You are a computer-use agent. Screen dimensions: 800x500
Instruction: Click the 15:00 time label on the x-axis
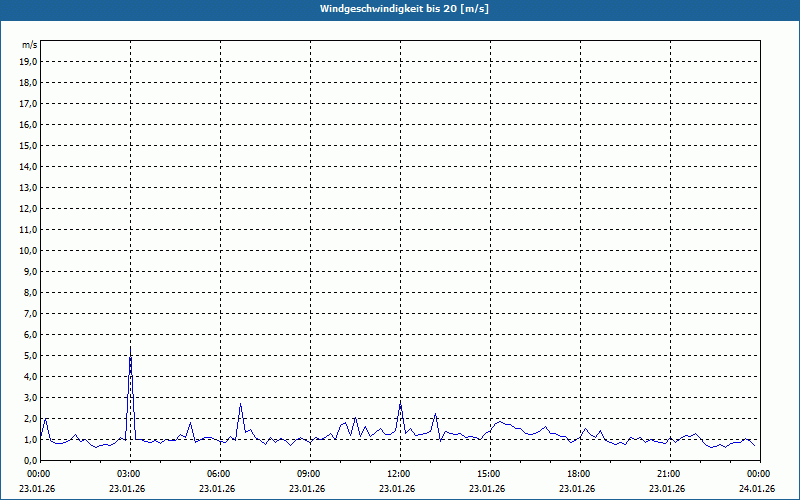coord(488,474)
